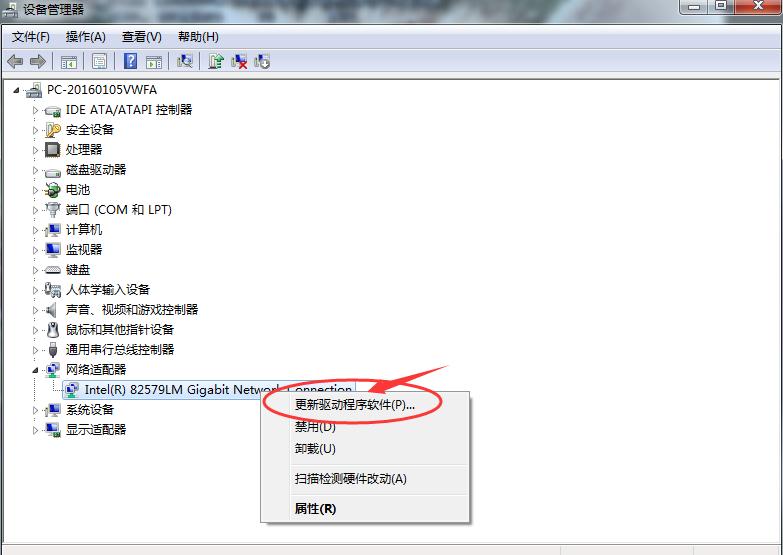Click the Forward arrow toolbar icon
The width and height of the screenshot is (783, 555).
[38, 61]
